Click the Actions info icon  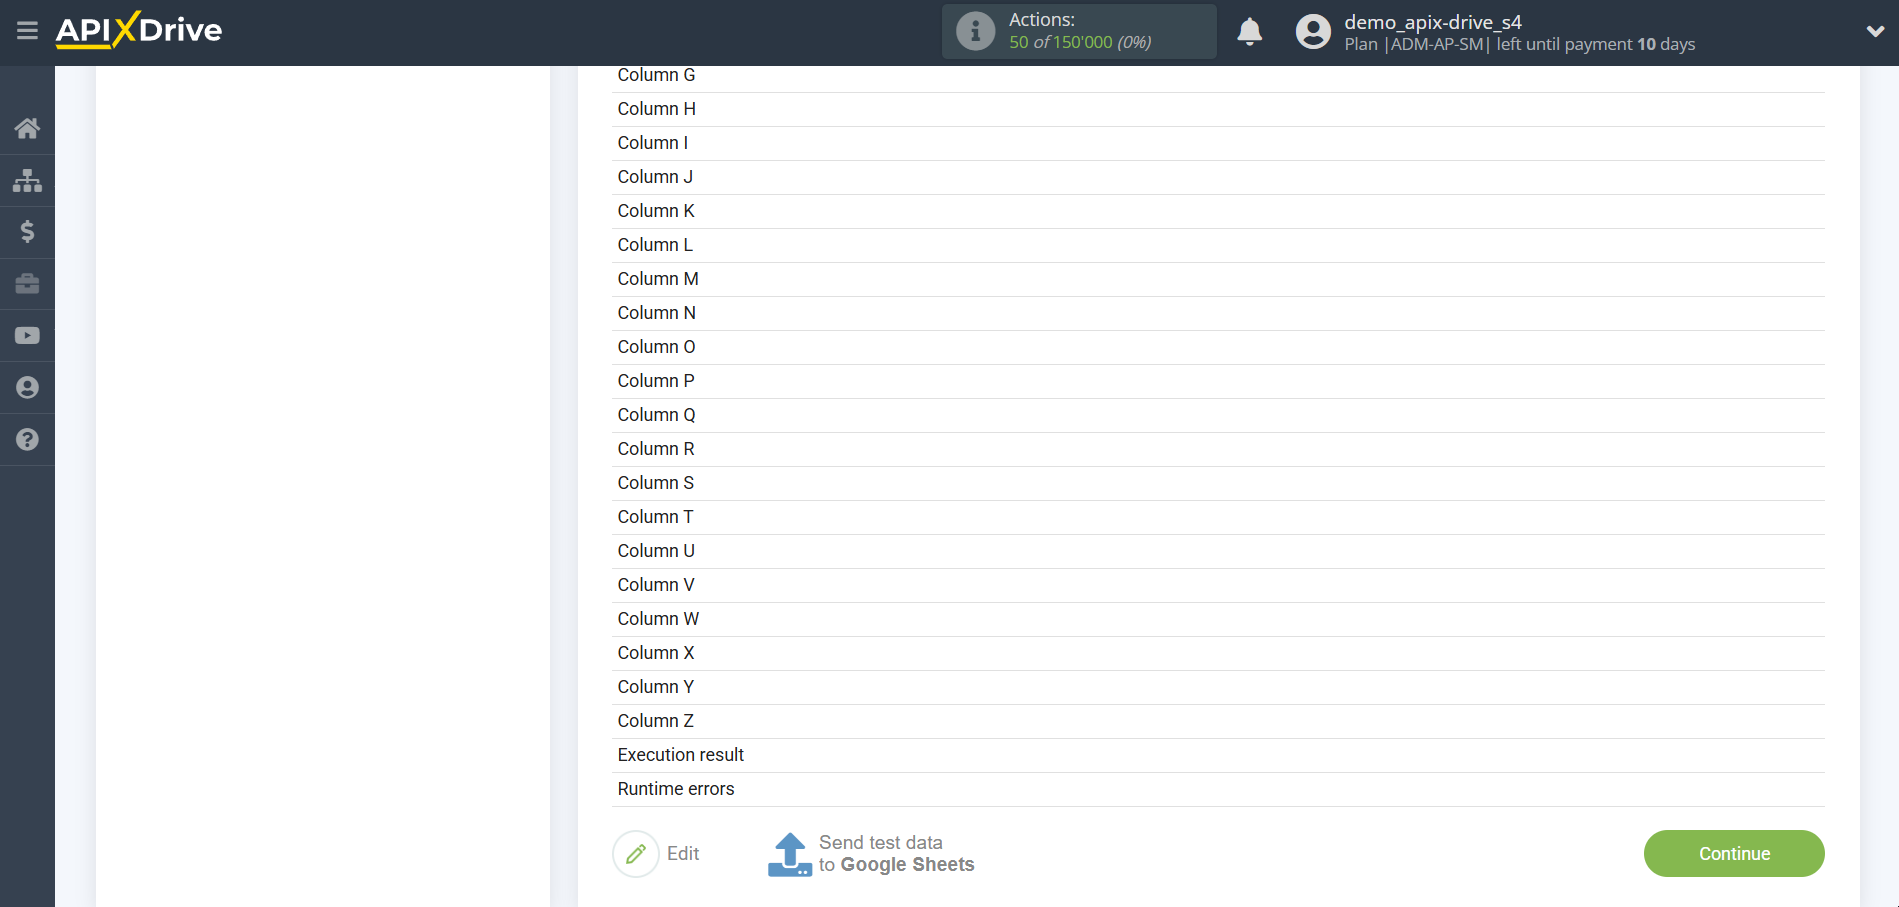[x=975, y=31]
